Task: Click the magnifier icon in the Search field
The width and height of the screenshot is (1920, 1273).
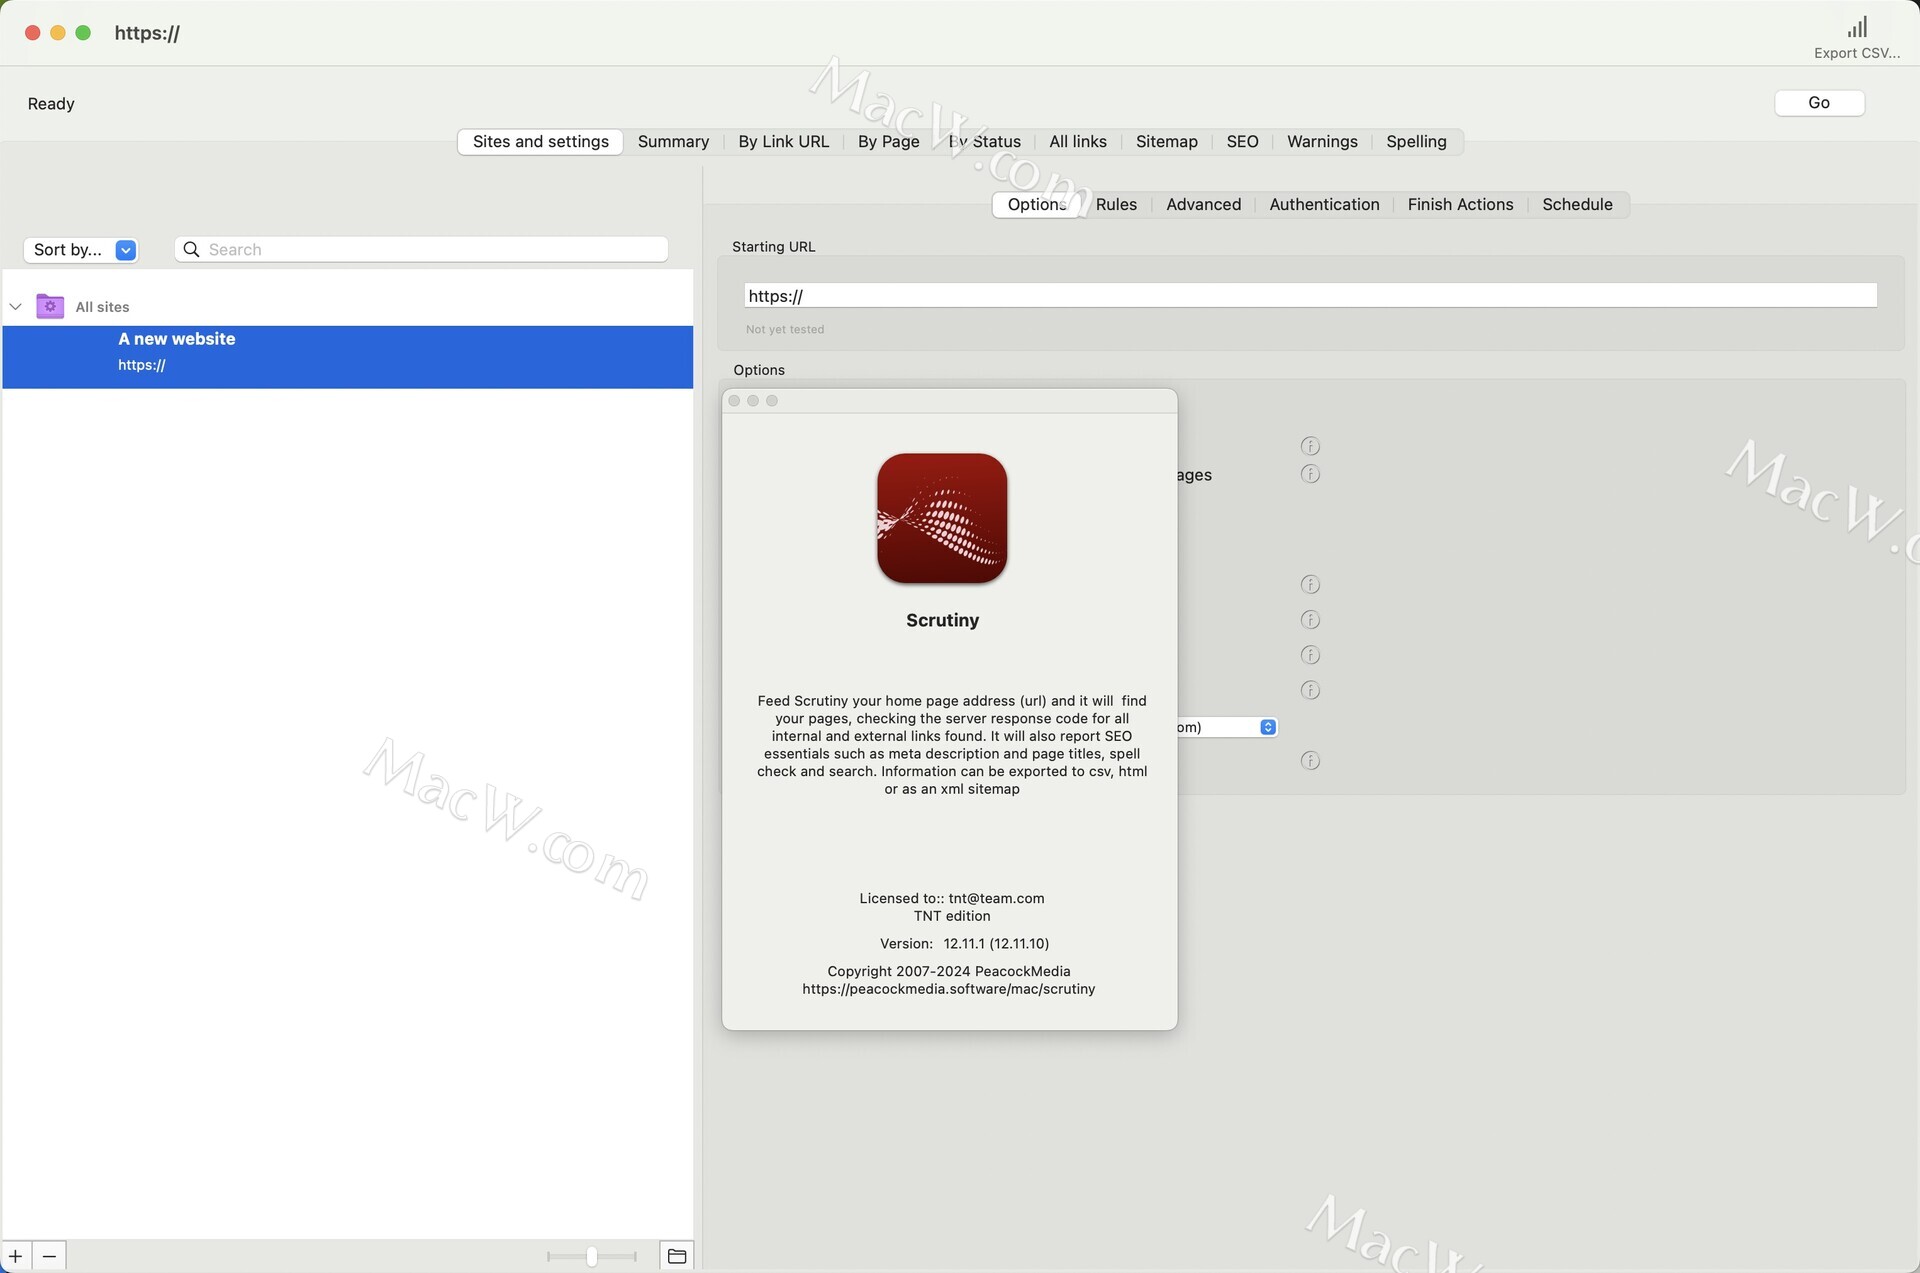Action: click(191, 249)
